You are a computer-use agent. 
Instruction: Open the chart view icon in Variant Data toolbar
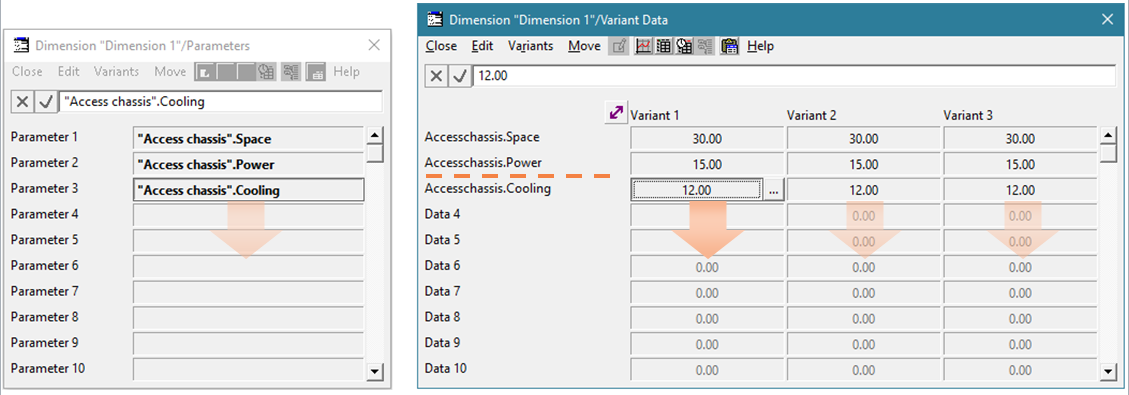[644, 46]
